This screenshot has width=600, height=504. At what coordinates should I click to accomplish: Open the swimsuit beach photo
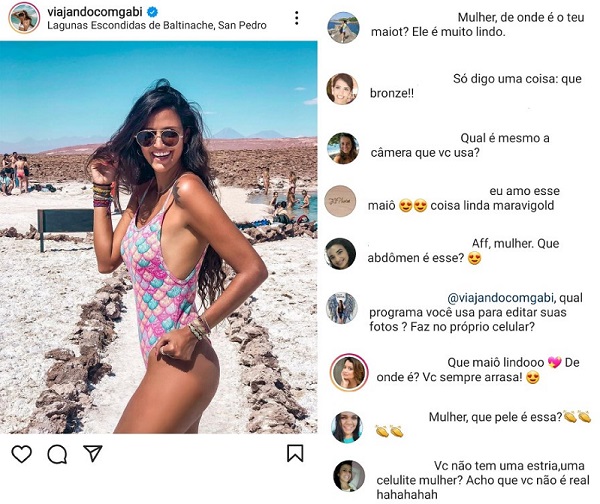(x=160, y=236)
